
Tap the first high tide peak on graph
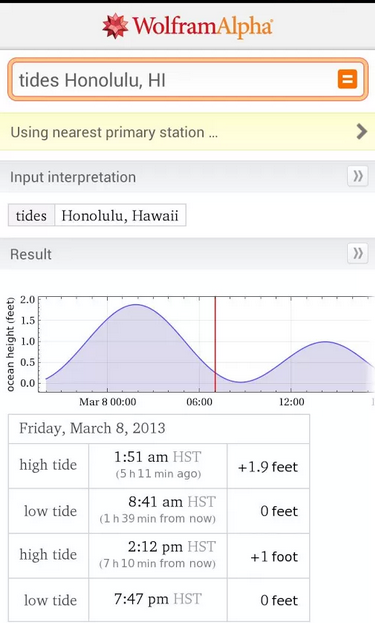(136, 305)
